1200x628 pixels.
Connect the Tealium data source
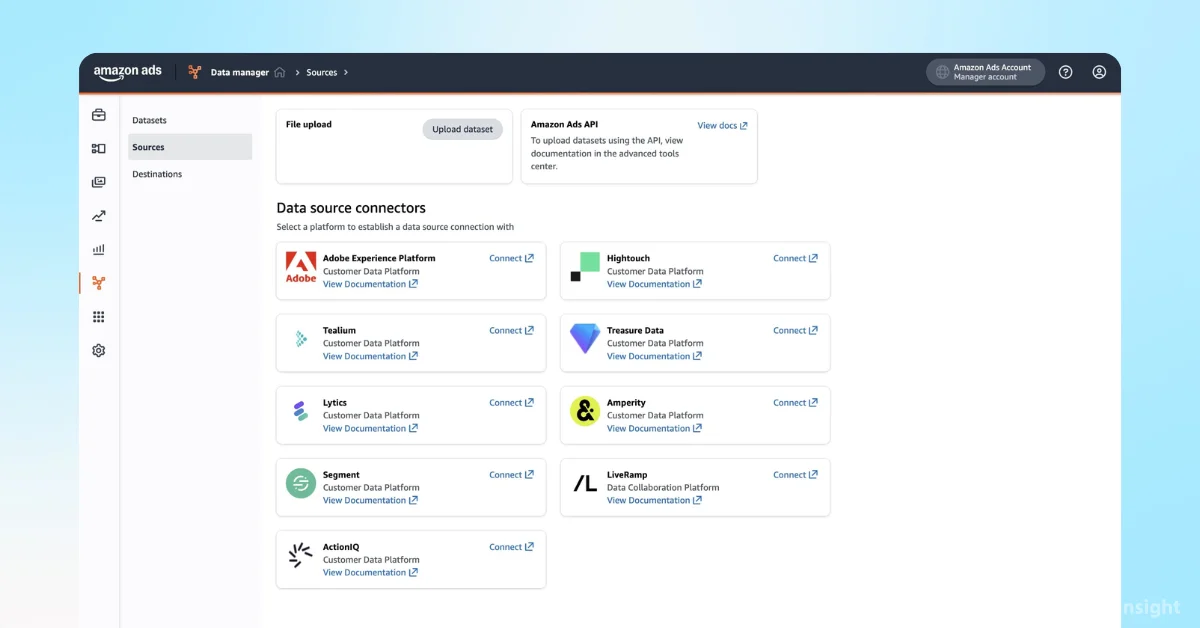pos(511,330)
